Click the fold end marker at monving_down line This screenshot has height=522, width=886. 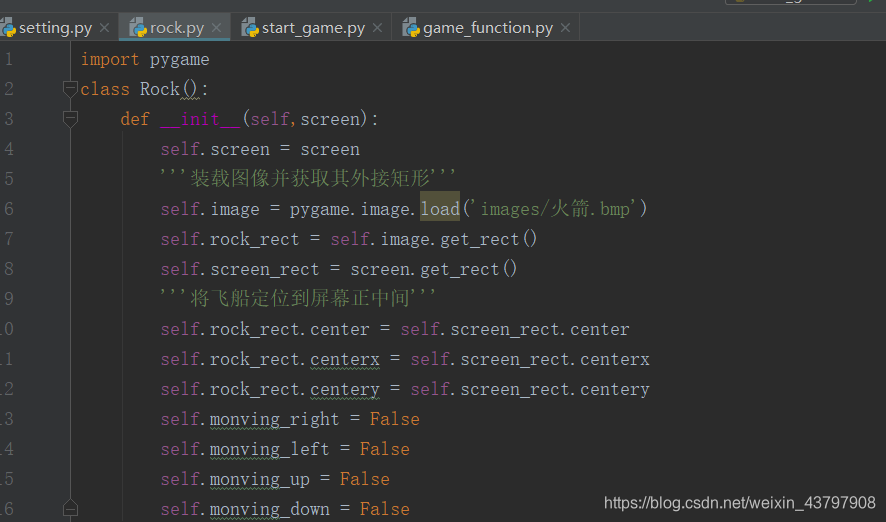tap(70, 508)
